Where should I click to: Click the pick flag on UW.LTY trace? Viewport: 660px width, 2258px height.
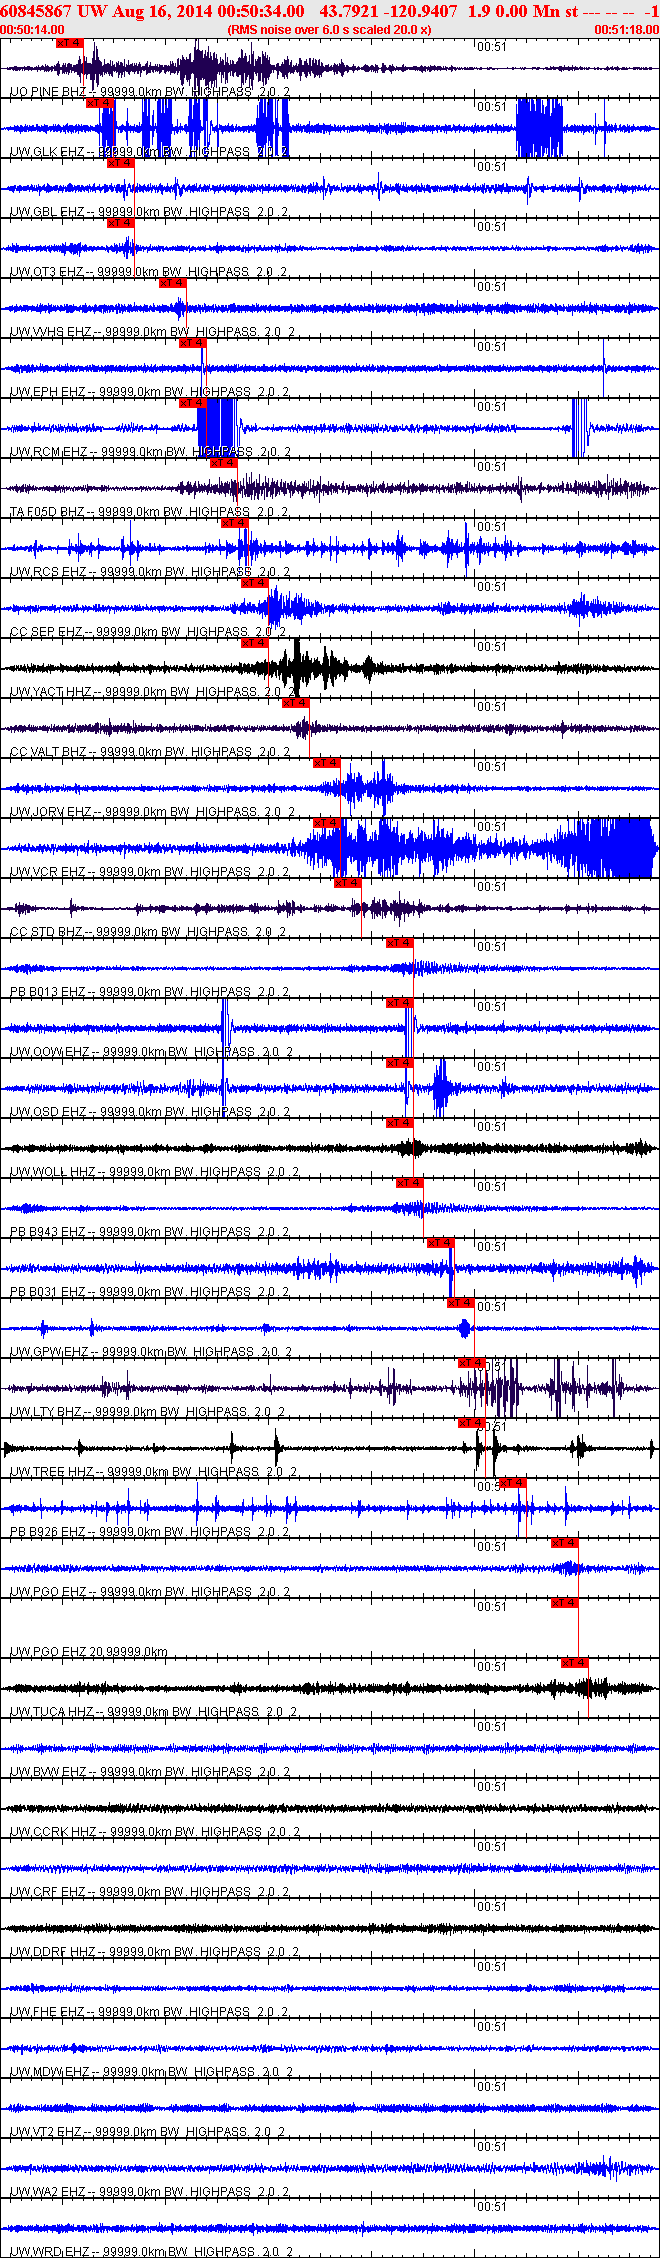[472, 1363]
